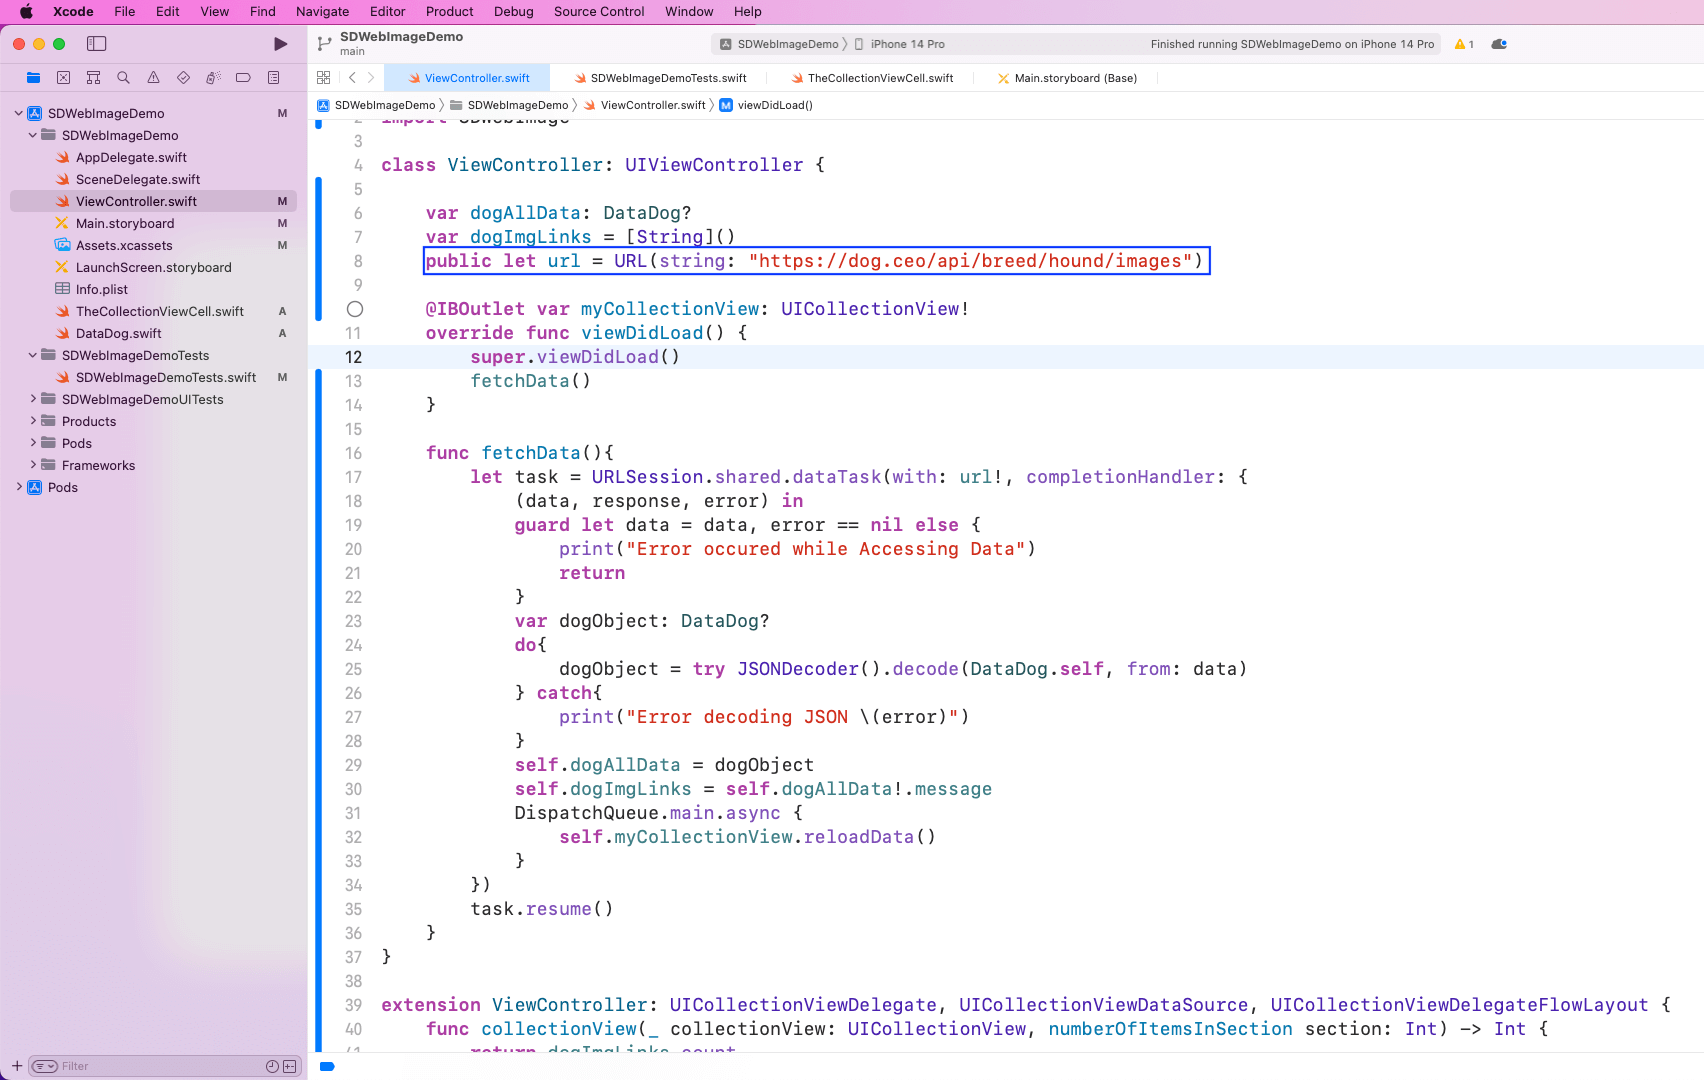Show the Issue navigator warning icon

click(153, 78)
